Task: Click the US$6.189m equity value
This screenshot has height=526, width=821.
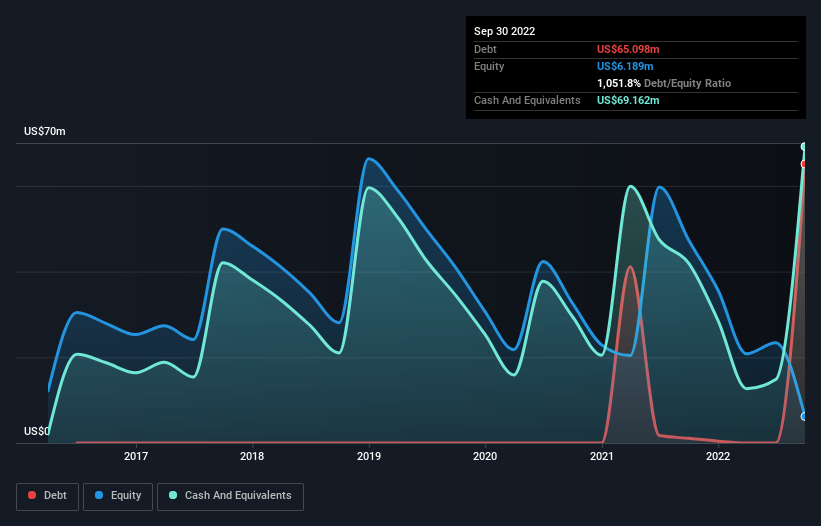Action: 625,66
